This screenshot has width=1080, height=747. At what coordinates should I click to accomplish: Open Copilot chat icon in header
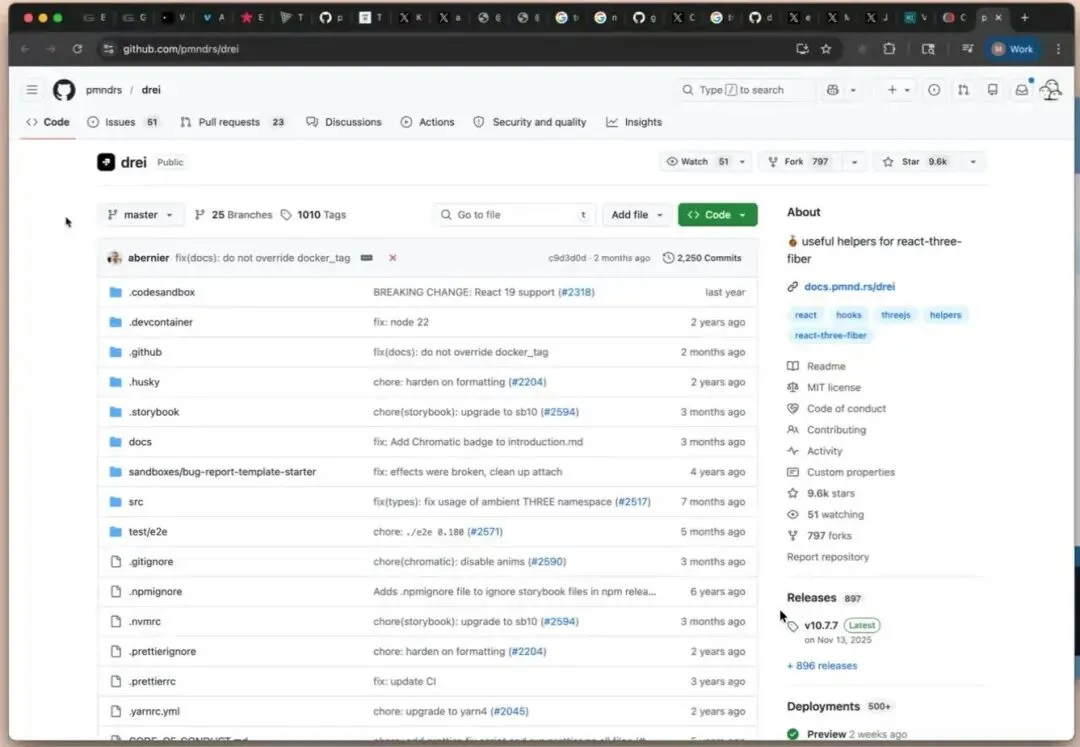click(x=833, y=90)
